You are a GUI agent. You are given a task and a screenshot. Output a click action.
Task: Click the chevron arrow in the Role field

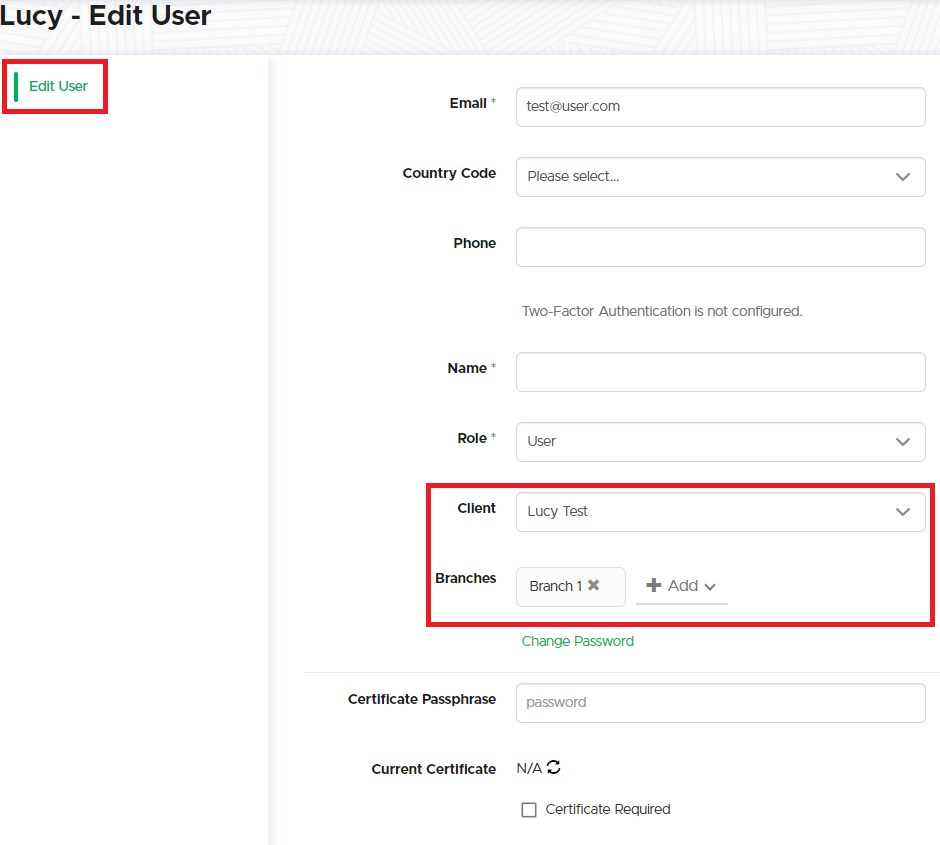(903, 442)
